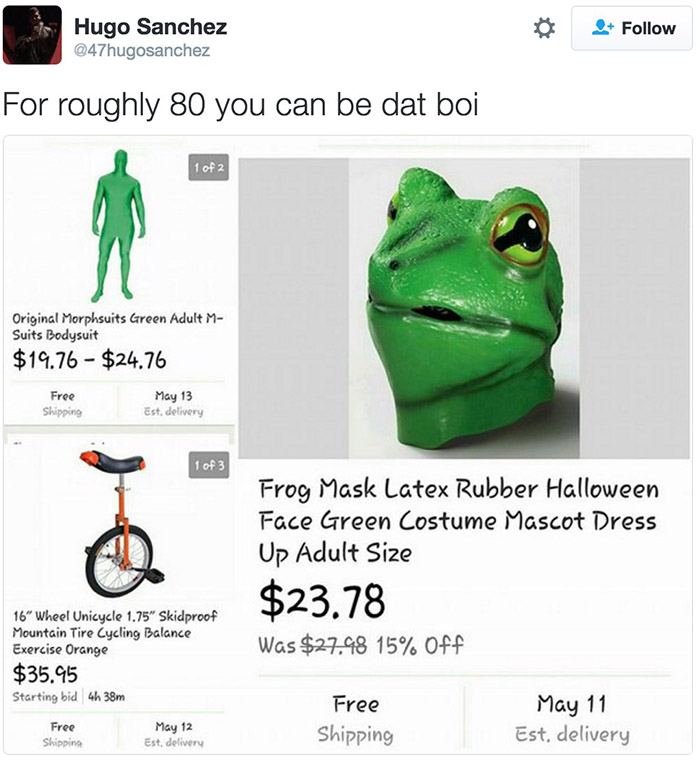Screen dimensions: 700x762
Task: Open the orange unicycle product image
Action: click(x=122, y=524)
